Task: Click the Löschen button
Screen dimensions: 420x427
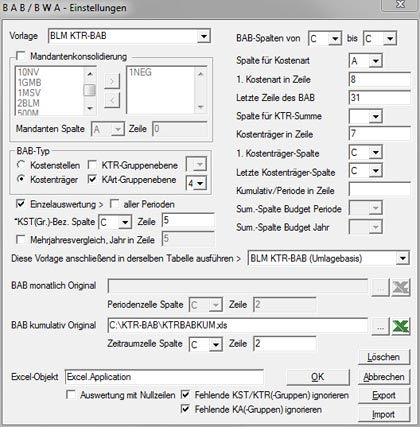Action: point(384,357)
